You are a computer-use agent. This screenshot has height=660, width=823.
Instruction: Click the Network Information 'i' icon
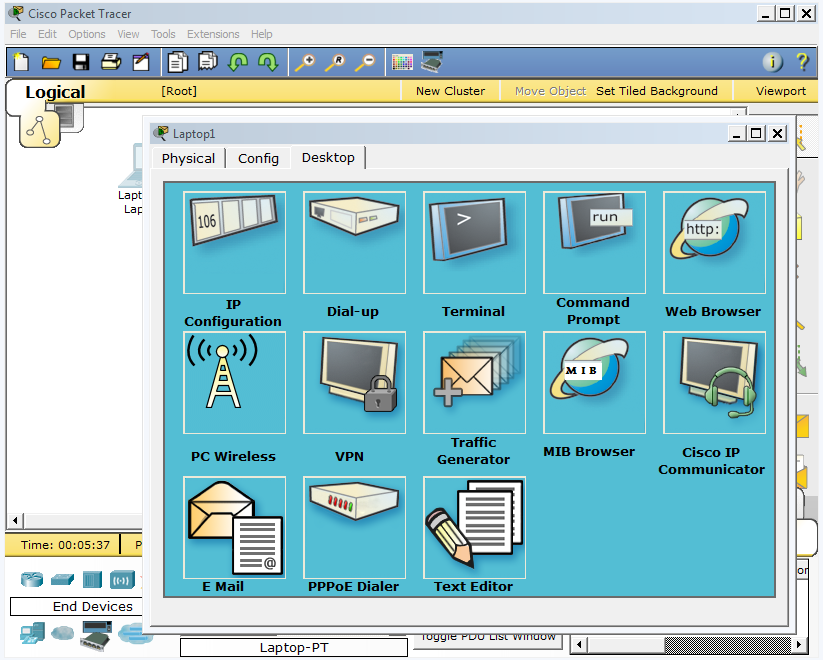(772, 62)
